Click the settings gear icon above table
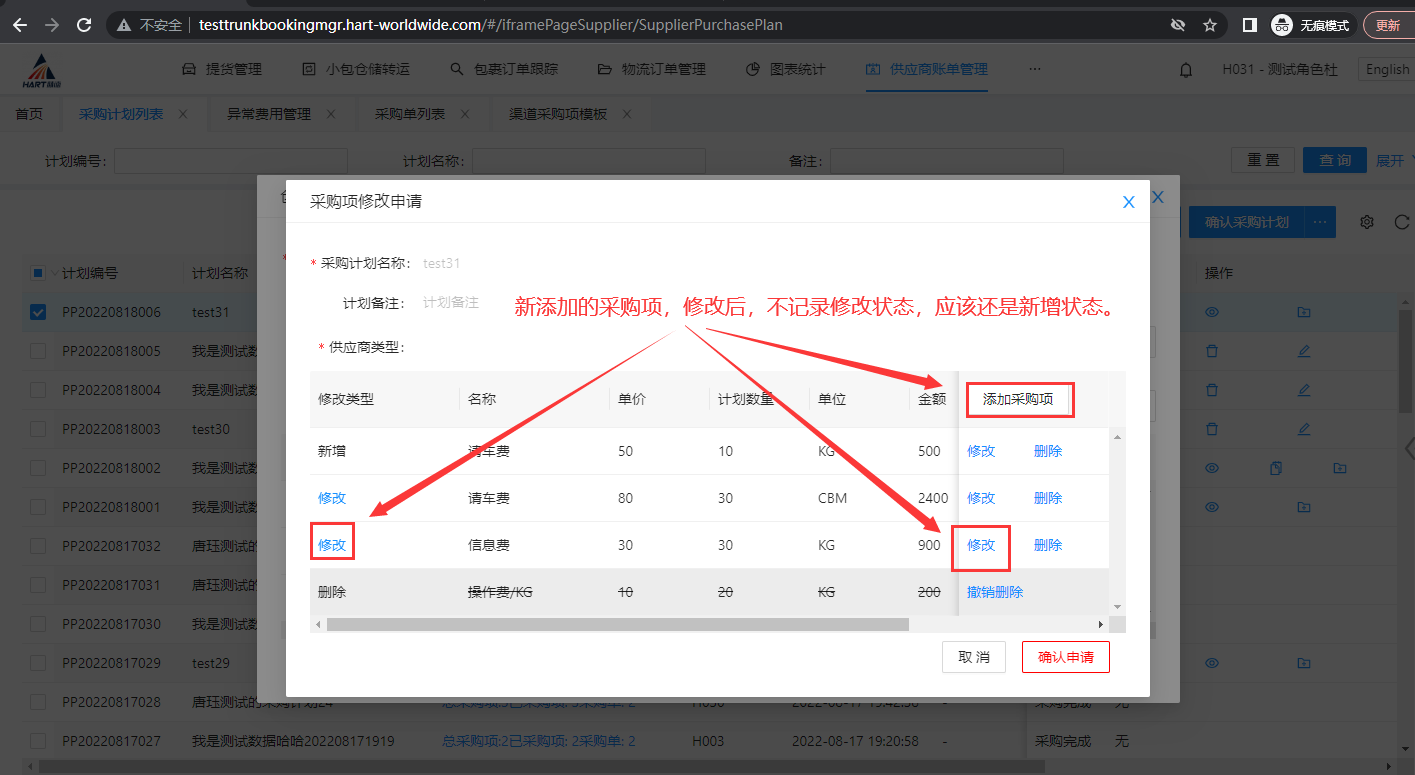 coord(1367,222)
